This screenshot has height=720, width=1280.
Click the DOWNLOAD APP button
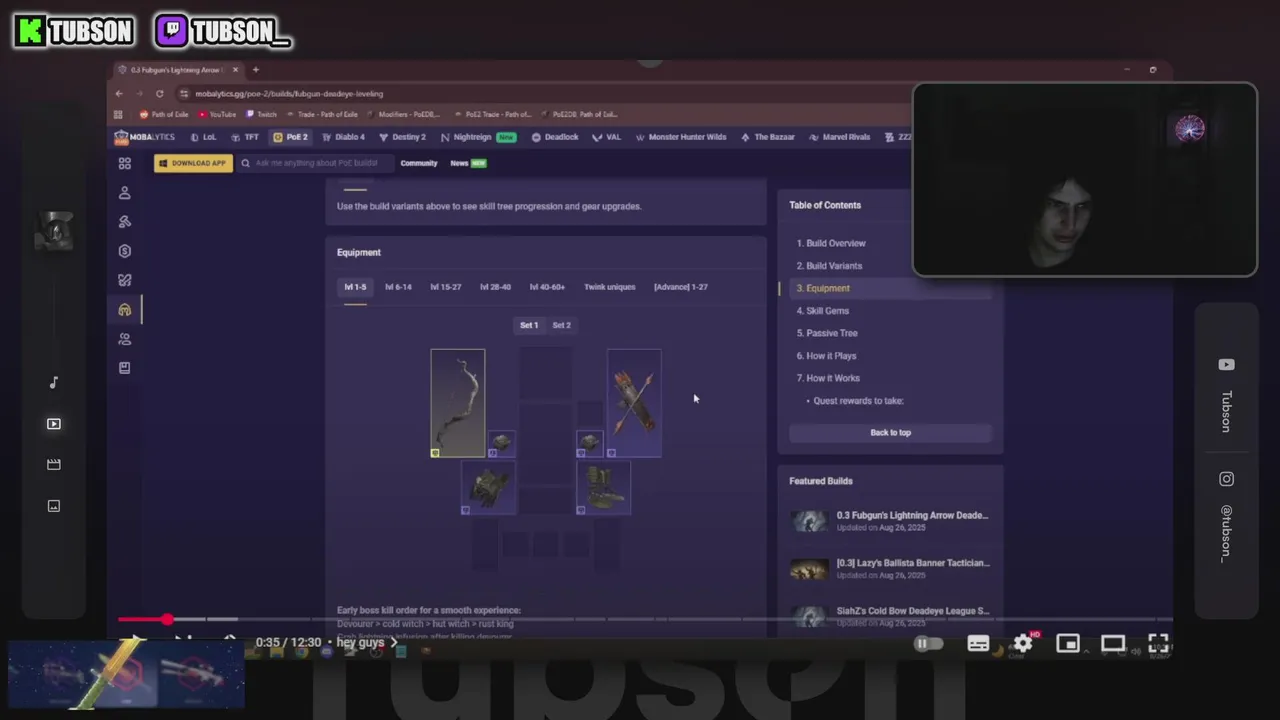coord(193,163)
